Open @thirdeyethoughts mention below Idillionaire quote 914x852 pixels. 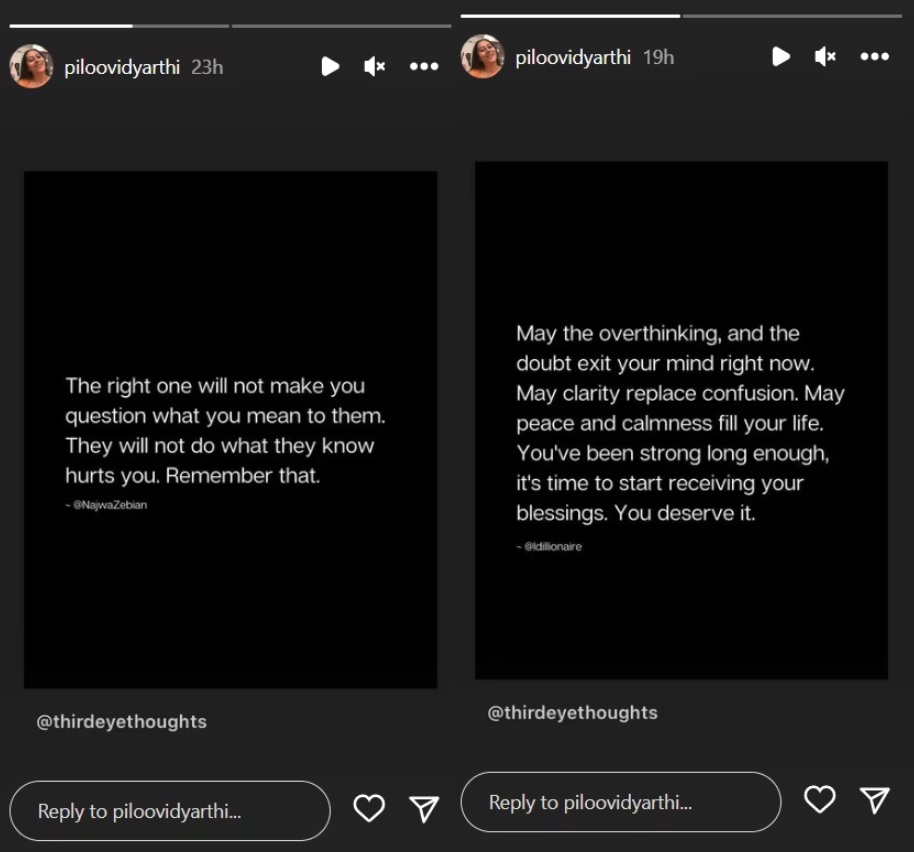pyautogui.click(x=573, y=713)
